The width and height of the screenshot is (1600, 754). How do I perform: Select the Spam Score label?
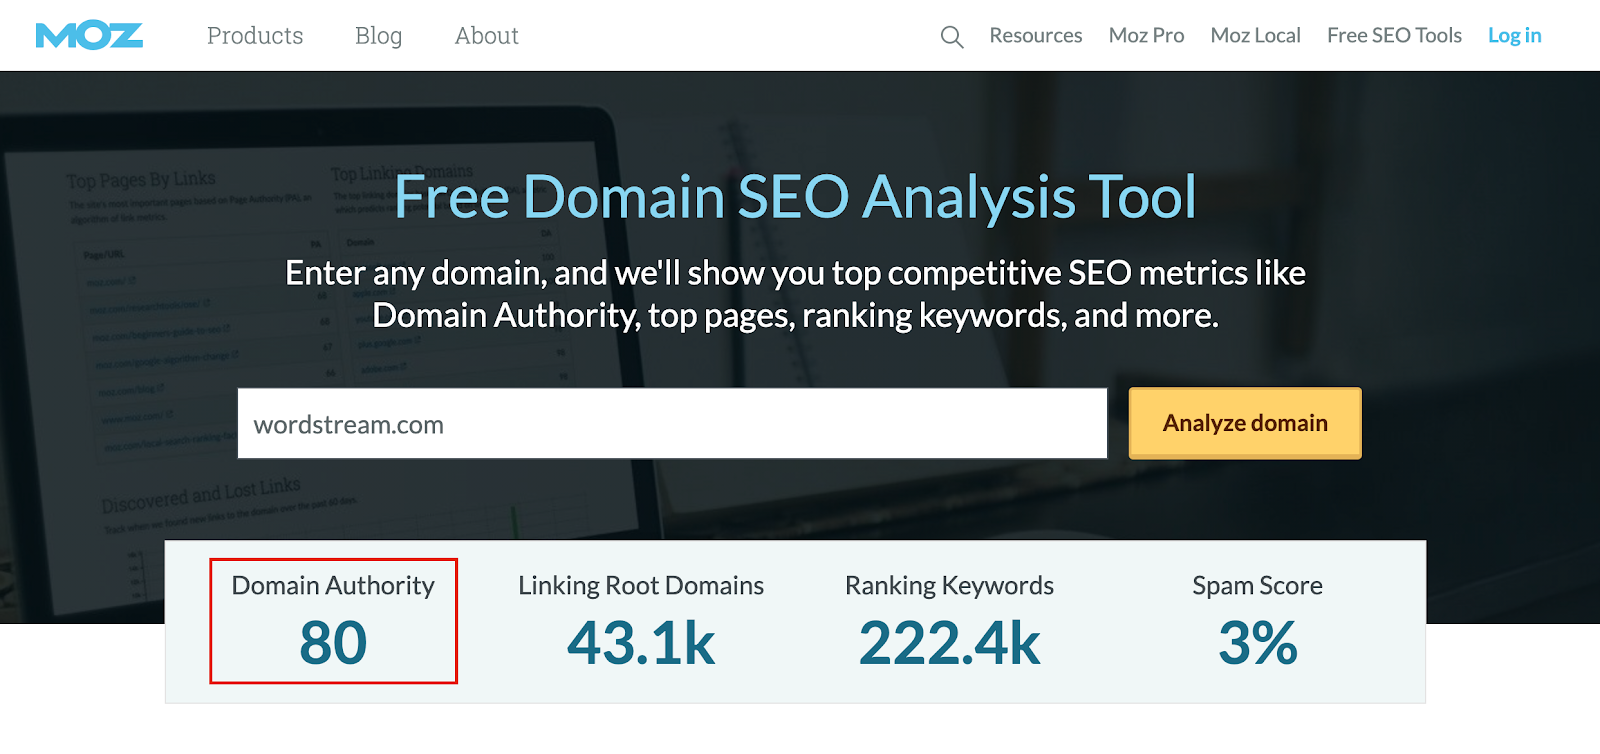[x=1257, y=586]
